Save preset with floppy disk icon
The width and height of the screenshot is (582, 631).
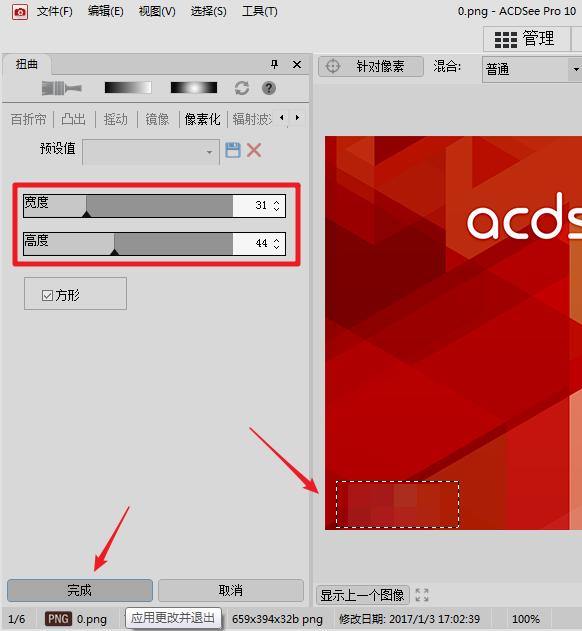click(x=233, y=151)
